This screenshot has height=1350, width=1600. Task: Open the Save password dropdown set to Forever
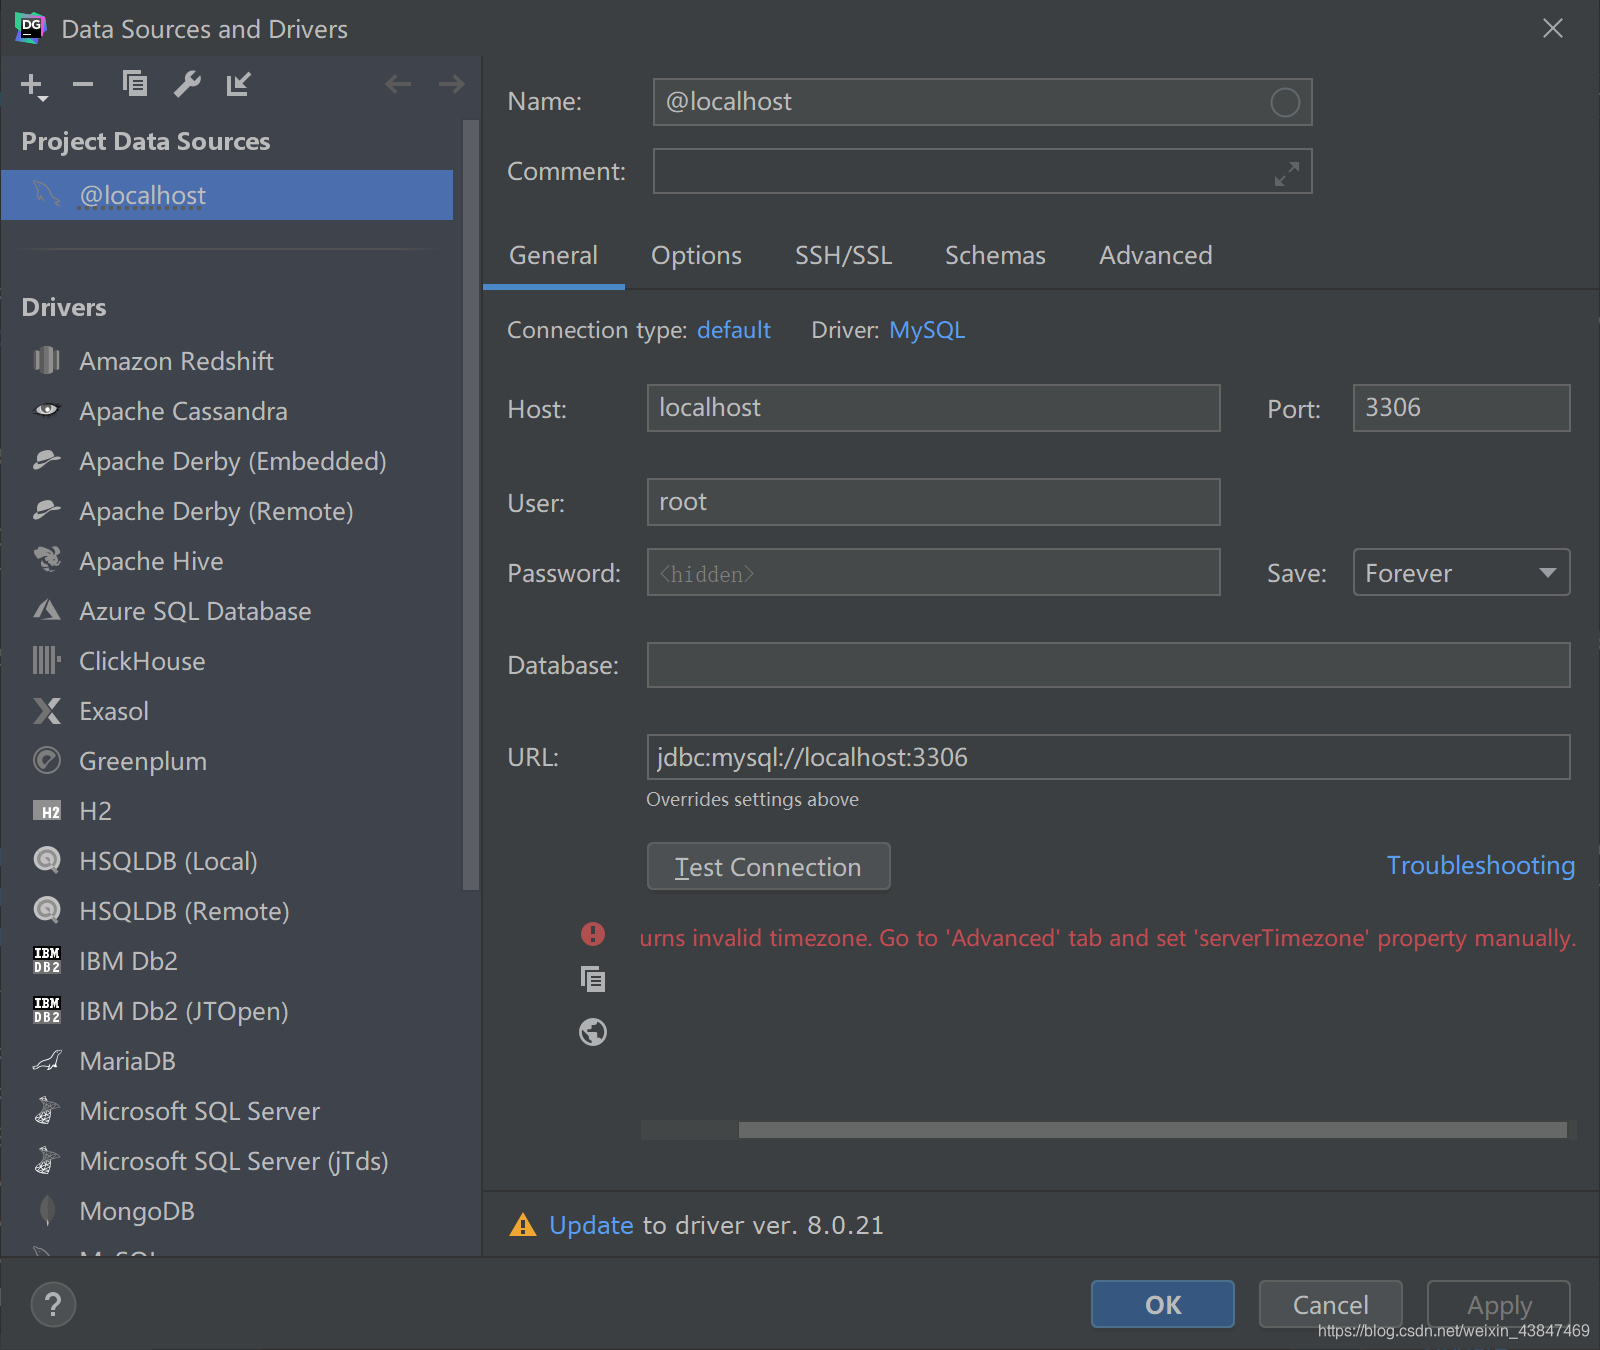(x=1461, y=573)
